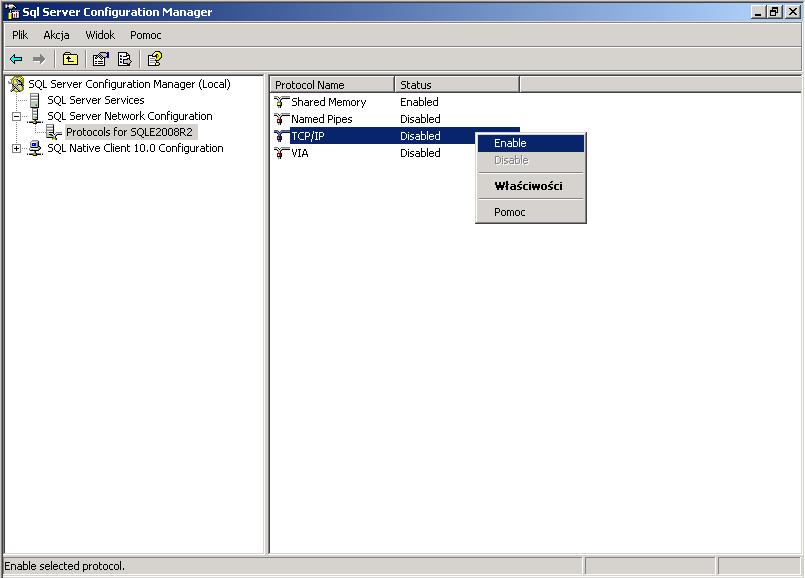Click the Export list toolbar icon
This screenshot has width=805, height=578.
125,60
